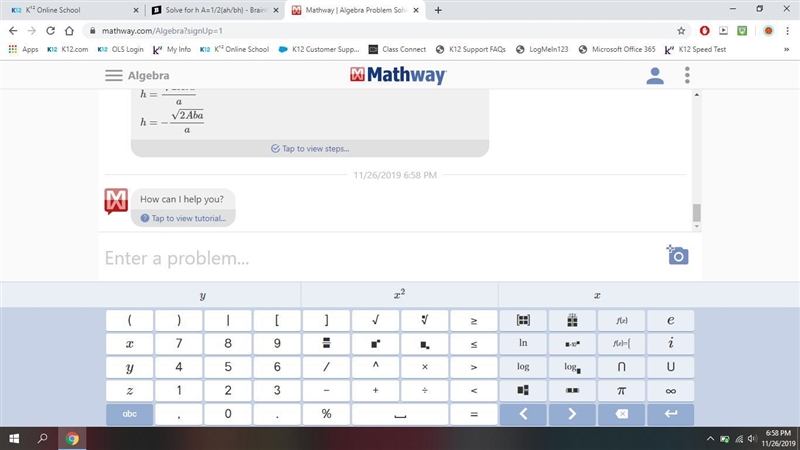The height and width of the screenshot is (450, 800).
Task: Click the Mathway logo
Action: (x=398, y=75)
